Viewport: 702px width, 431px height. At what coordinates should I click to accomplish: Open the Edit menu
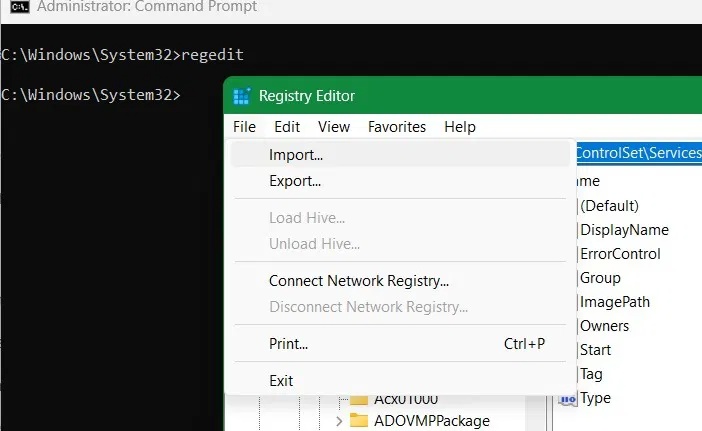[287, 127]
